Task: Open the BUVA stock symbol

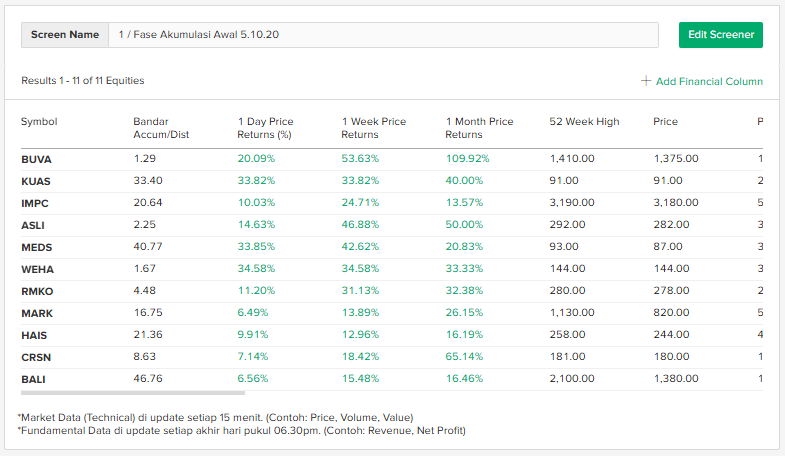Action: coord(36,159)
